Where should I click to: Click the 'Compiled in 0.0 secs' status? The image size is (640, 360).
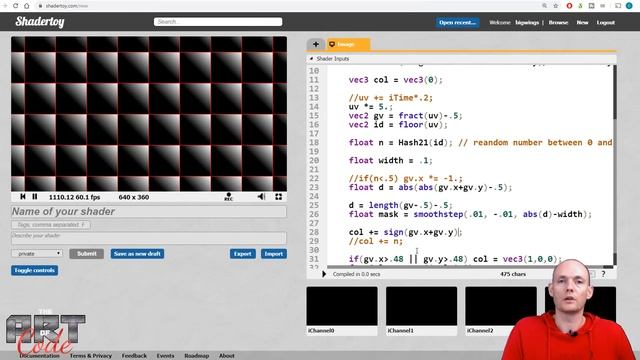tap(356, 274)
